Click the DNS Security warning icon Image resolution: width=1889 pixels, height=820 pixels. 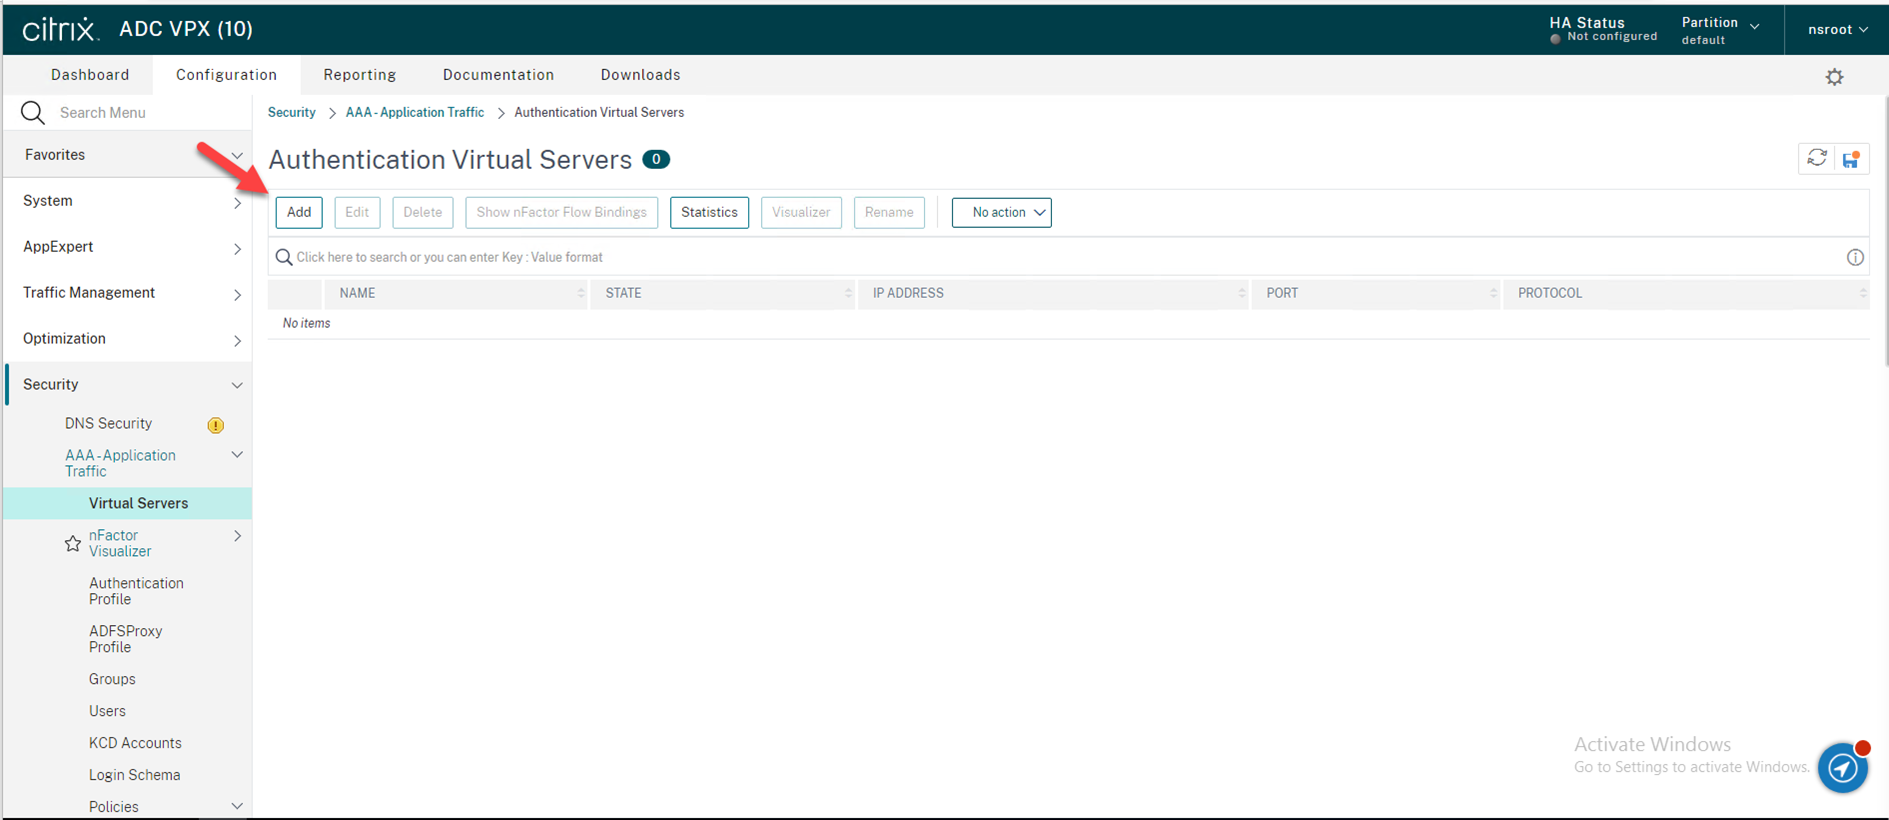coord(215,425)
